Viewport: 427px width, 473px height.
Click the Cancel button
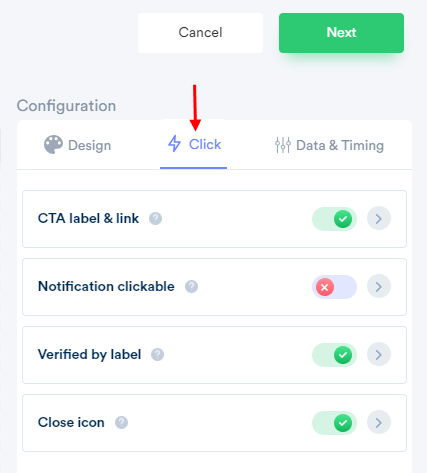200,33
